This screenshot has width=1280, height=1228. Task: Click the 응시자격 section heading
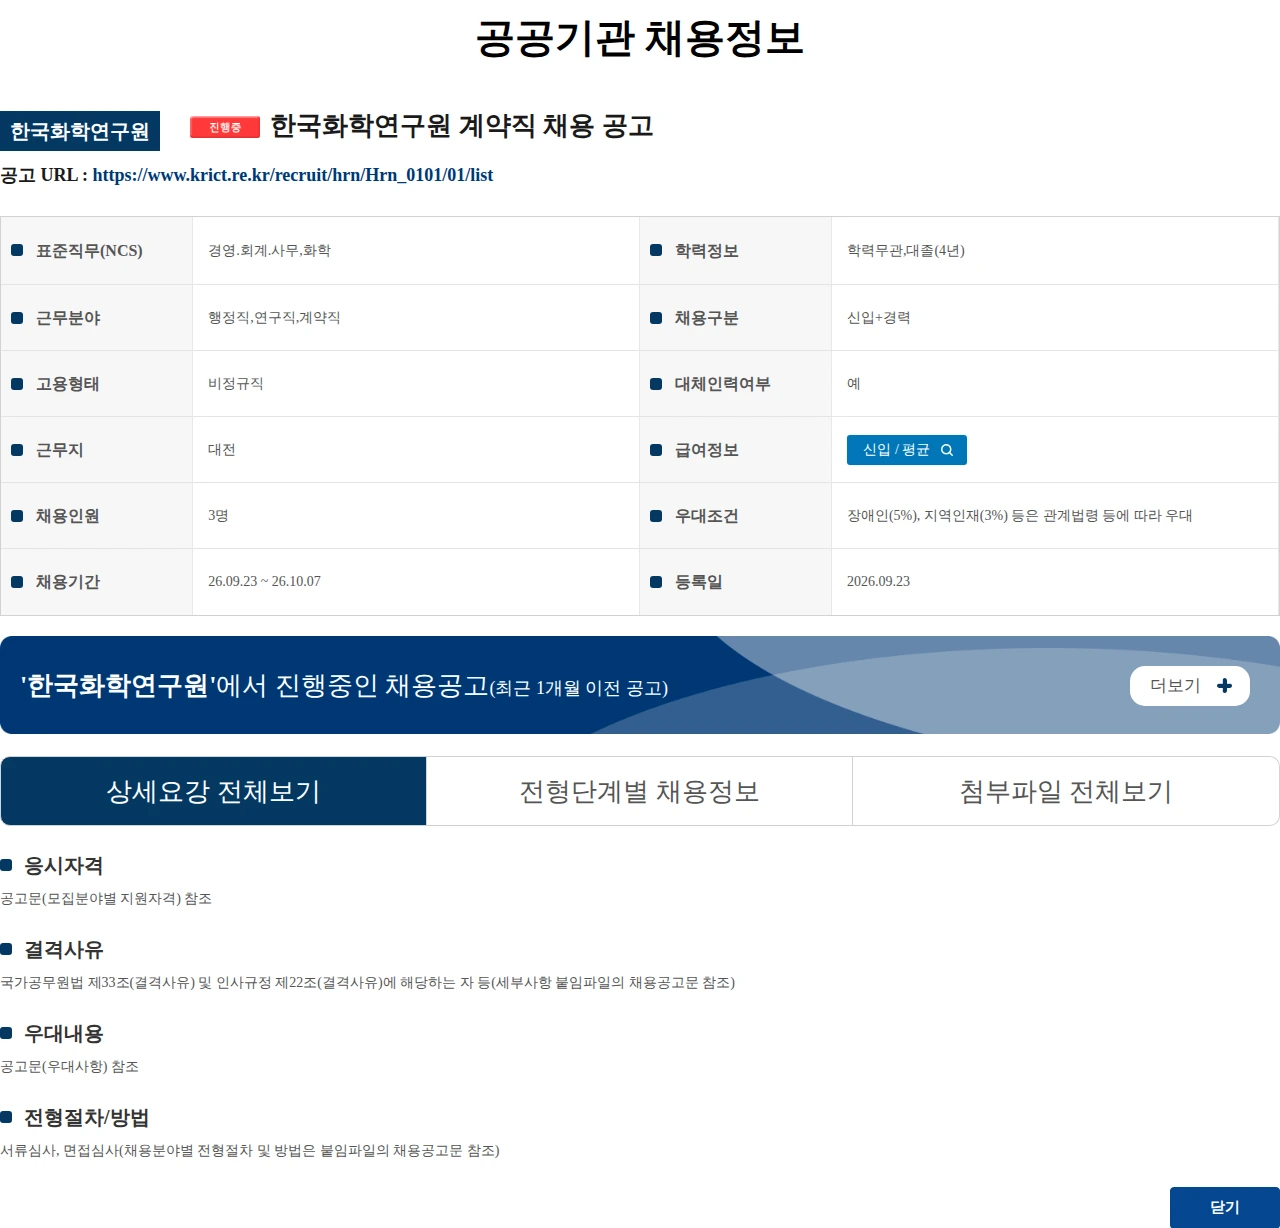click(x=63, y=866)
